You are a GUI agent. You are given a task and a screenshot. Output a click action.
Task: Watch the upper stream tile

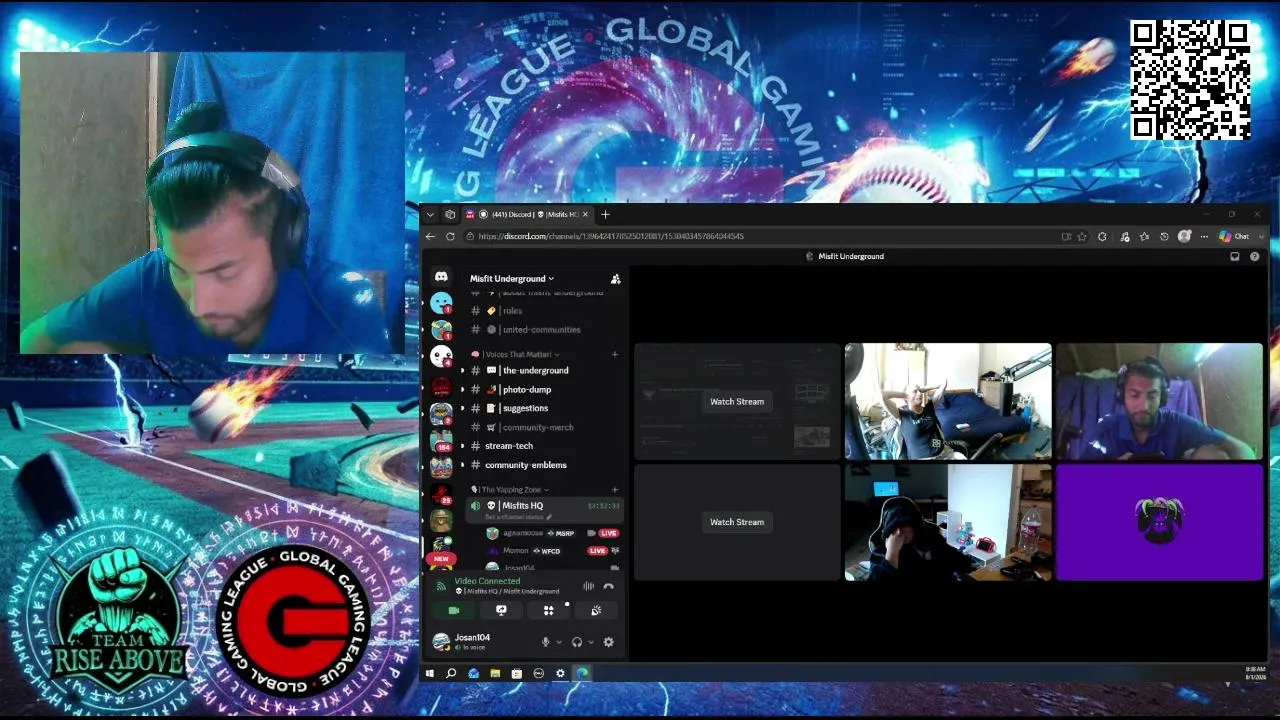click(x=737, y=402)
